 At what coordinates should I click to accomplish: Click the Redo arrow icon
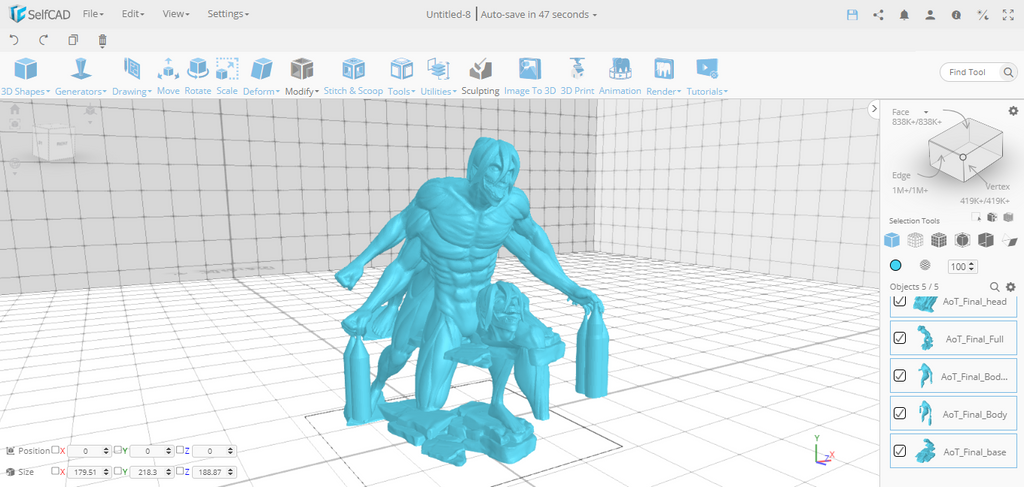coord(44,40)
